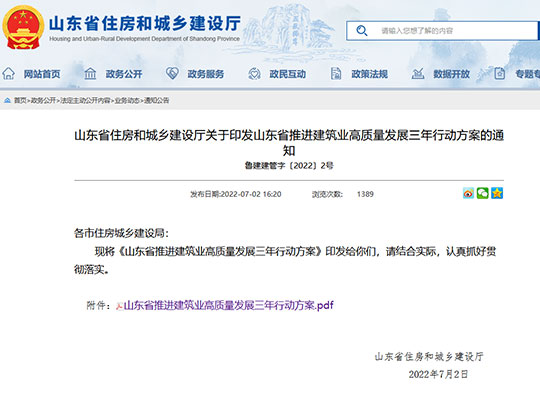Click the publish date 2022-07-02 16:20
The image size is (540, 400).
coord(251,194)
